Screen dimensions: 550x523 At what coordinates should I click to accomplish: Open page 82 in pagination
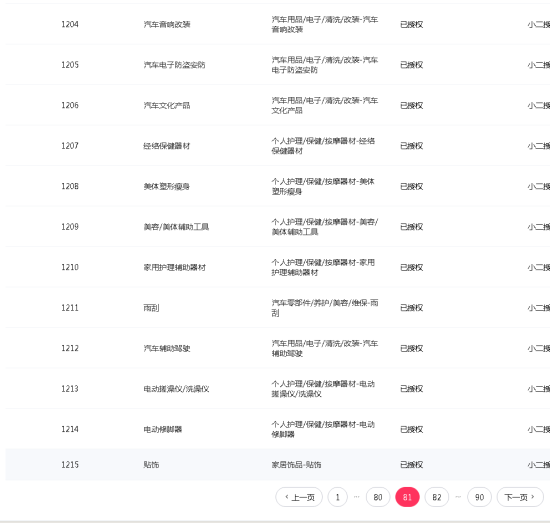pyautogui.click(x=437, y=497)
